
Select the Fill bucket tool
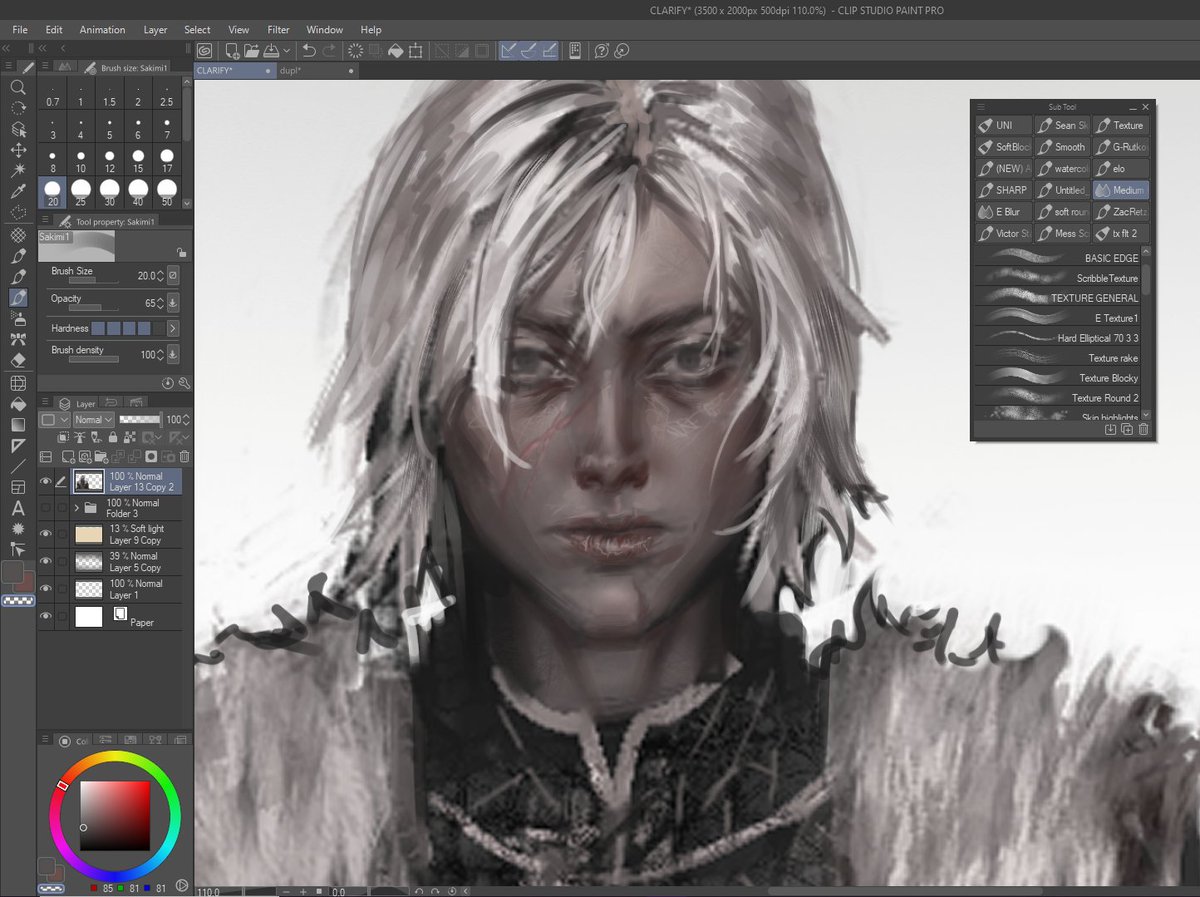click(x=18, y=404)
